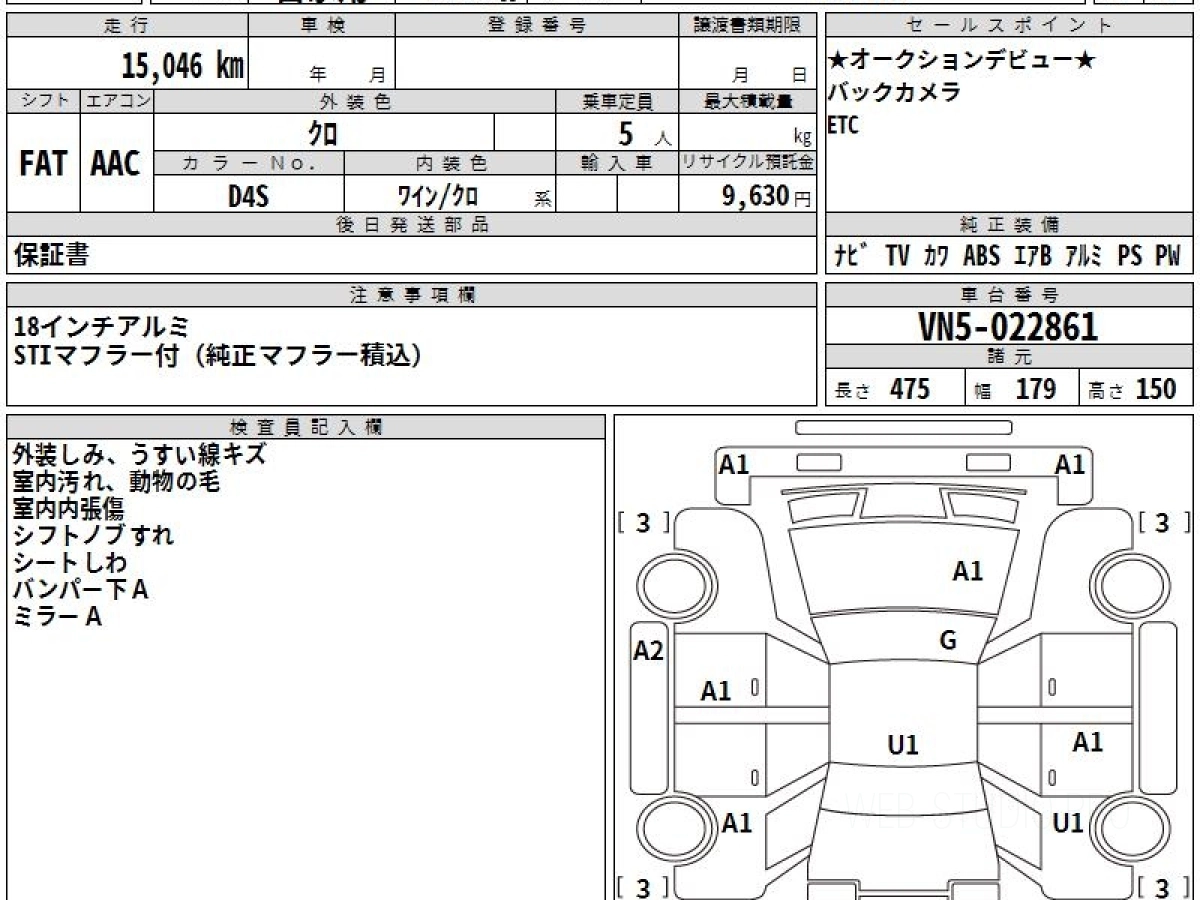Select the 18インチアルミ note

pyautogui.click(x=101, y=326)
